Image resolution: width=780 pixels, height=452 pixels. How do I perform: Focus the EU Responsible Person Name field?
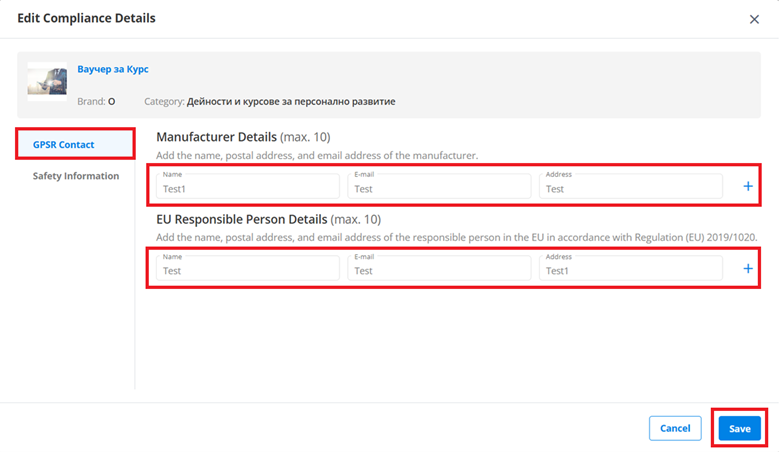248,268
